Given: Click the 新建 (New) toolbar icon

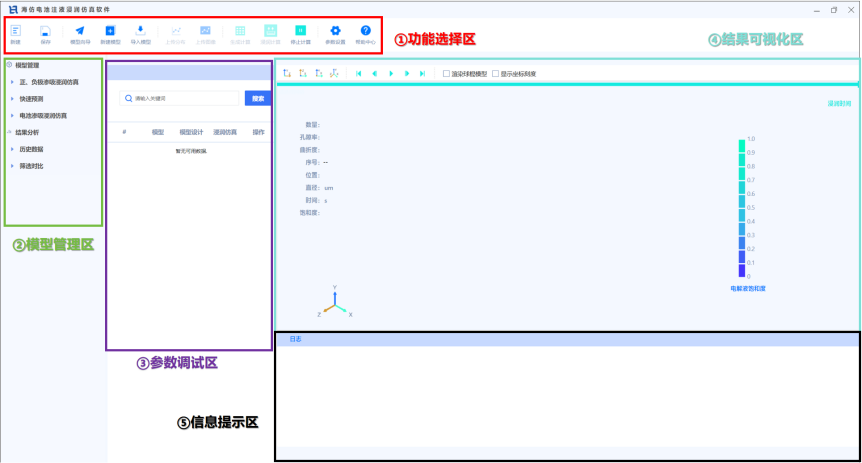Looking at the screenshot, I should point(15,33).
